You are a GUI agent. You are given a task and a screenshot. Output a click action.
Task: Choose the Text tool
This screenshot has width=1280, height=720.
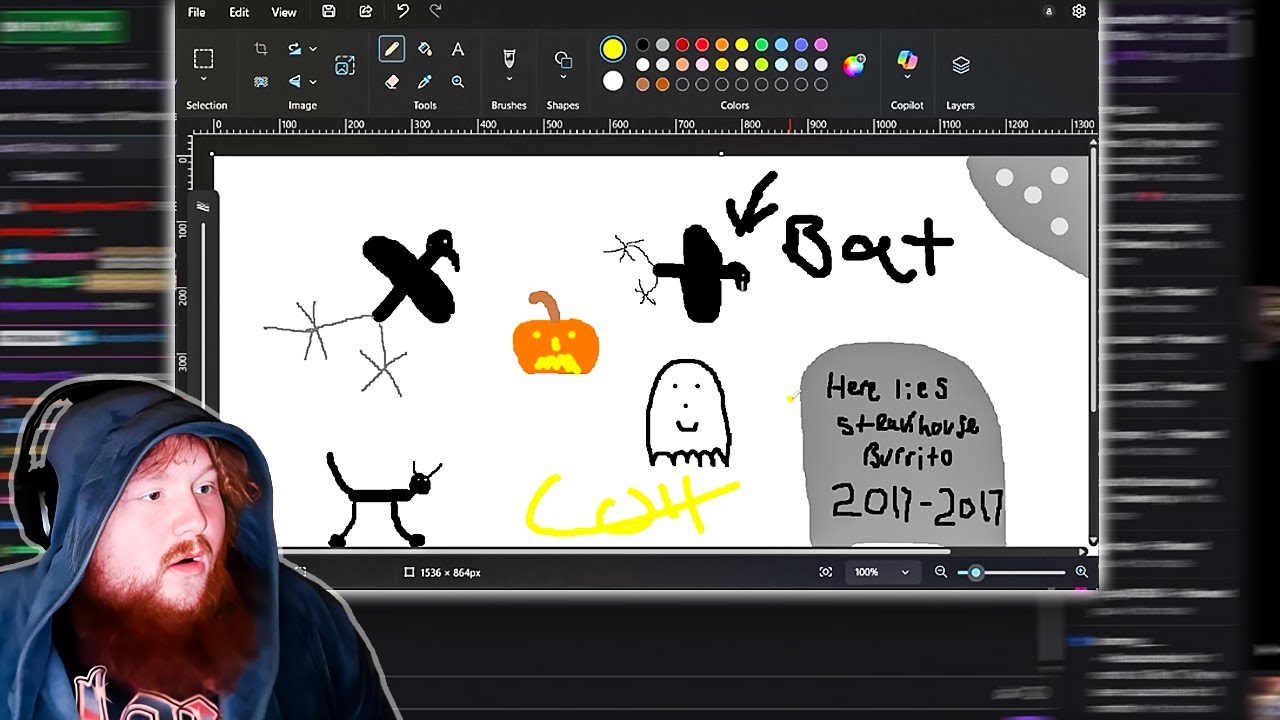click(x=457, y=49)
